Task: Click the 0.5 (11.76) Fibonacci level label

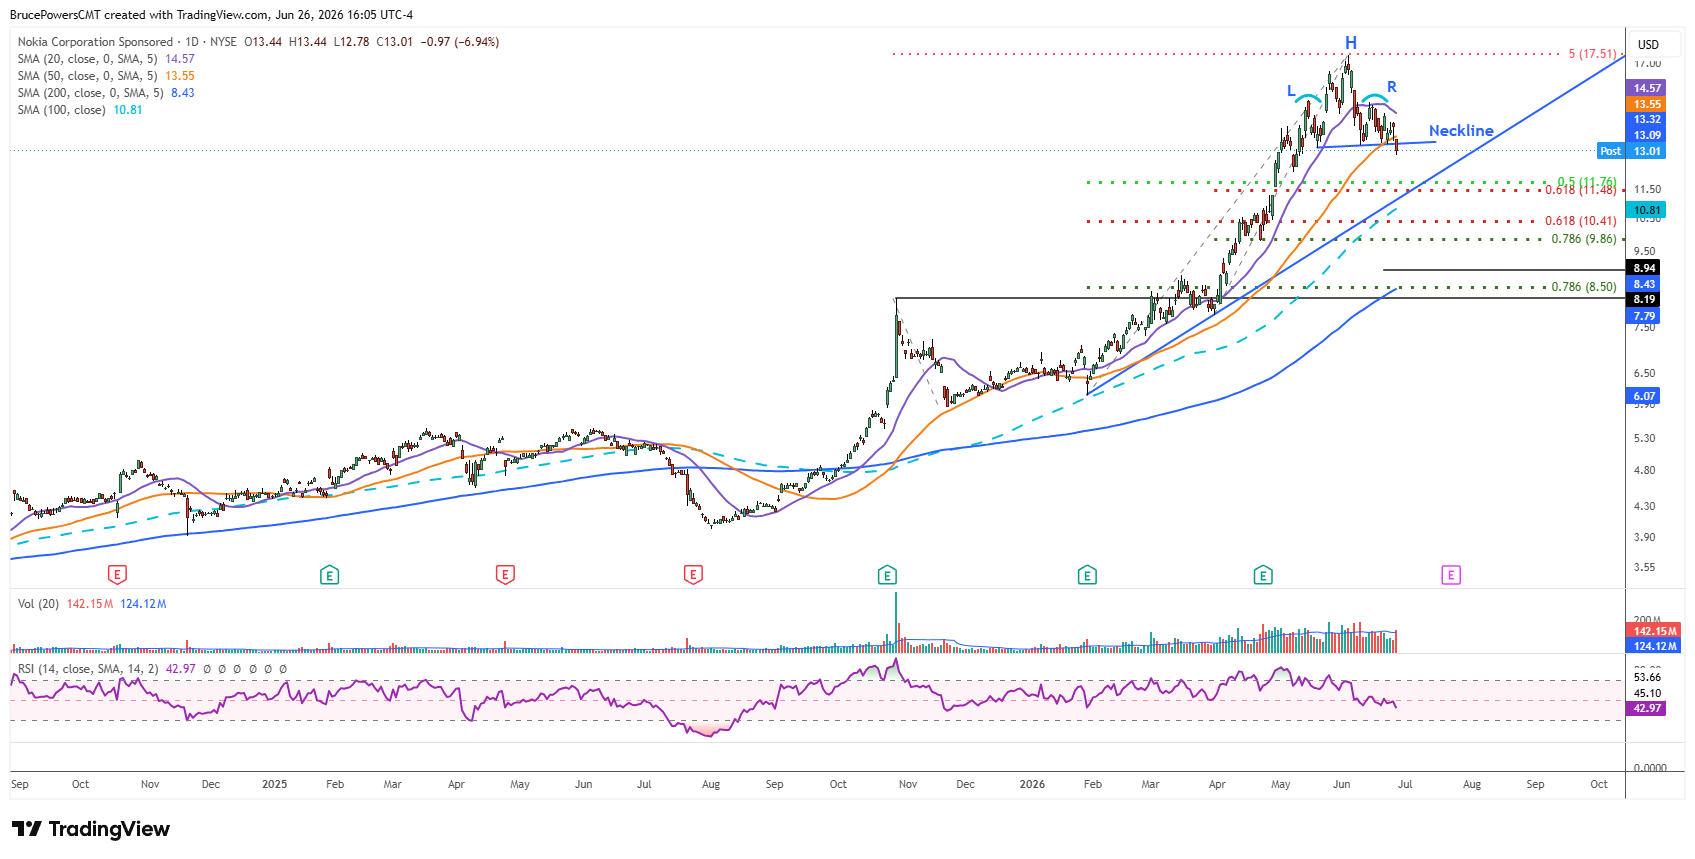Action: (1587, 182)
